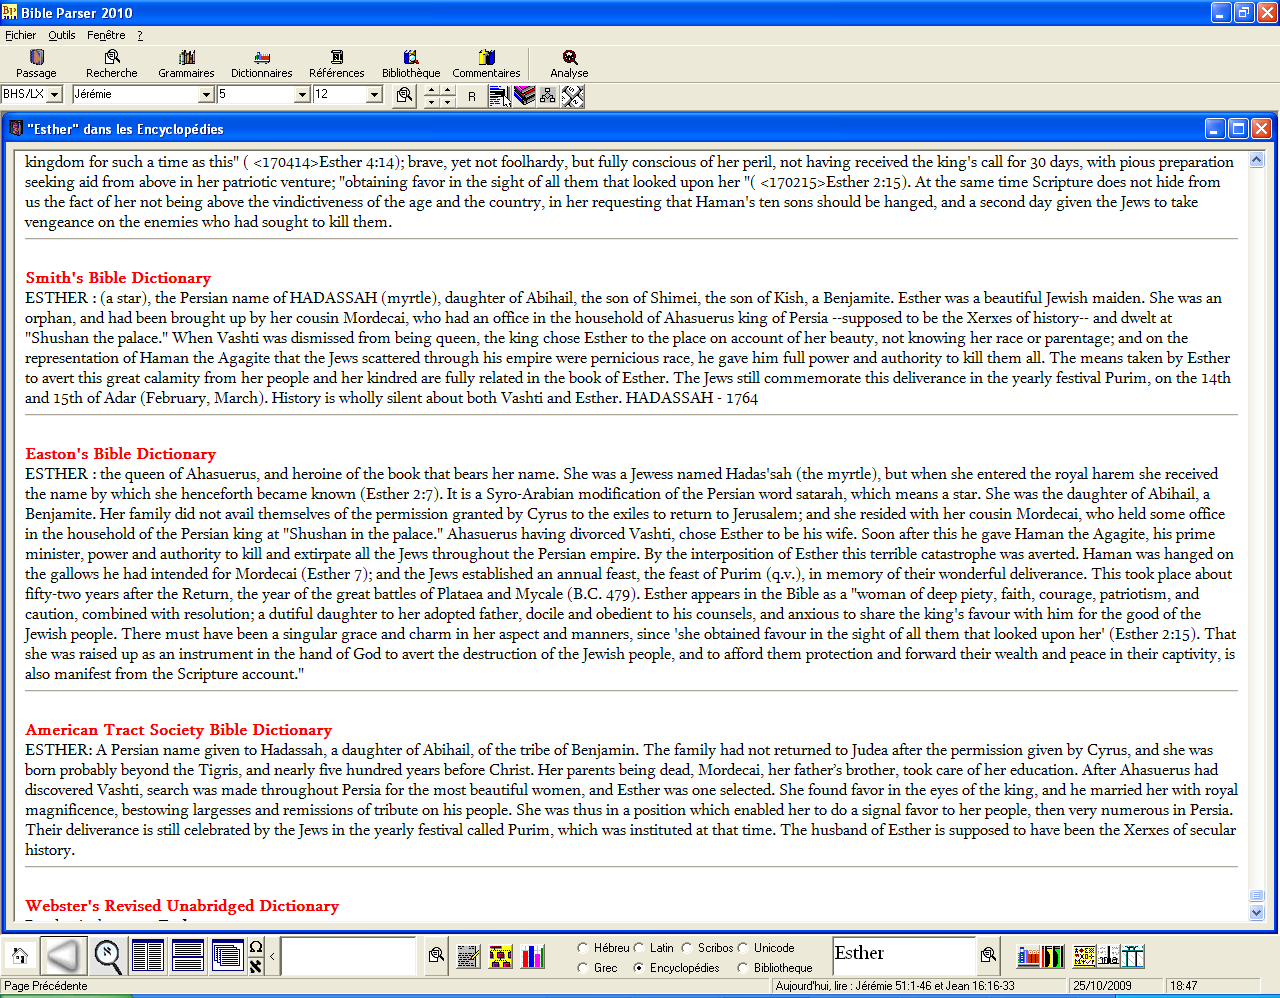
Task: Click the symbols table icon at bottom right
Action: click(1084, 956)
